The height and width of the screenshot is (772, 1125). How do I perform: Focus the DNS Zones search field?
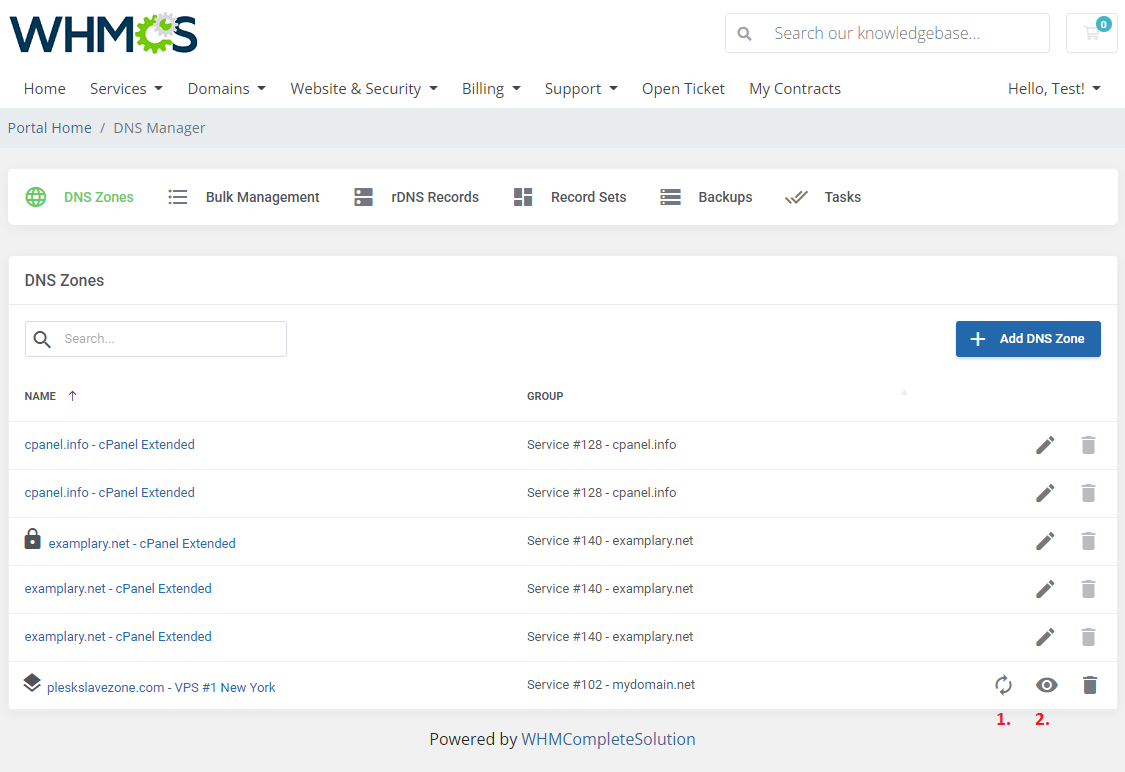click(x=156, y=339)
